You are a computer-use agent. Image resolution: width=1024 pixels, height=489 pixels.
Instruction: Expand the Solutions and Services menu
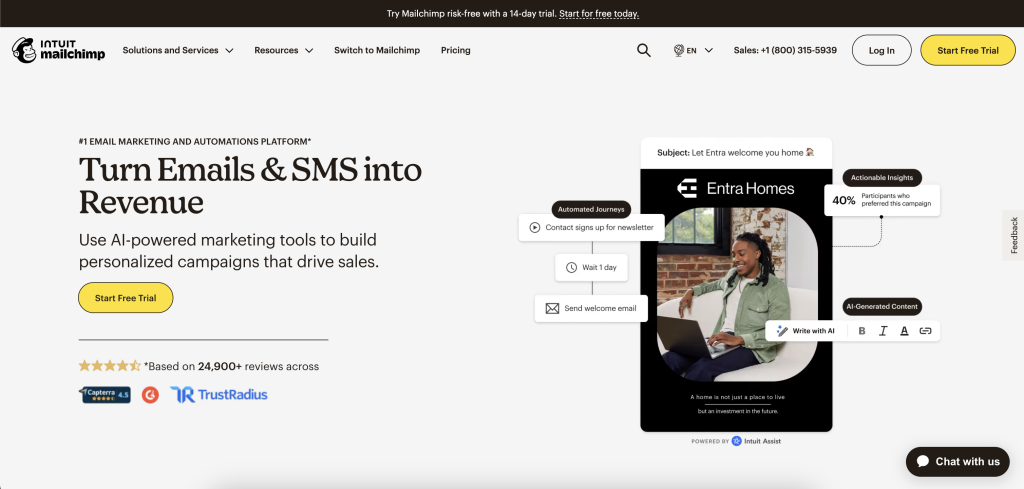[178, 50]
